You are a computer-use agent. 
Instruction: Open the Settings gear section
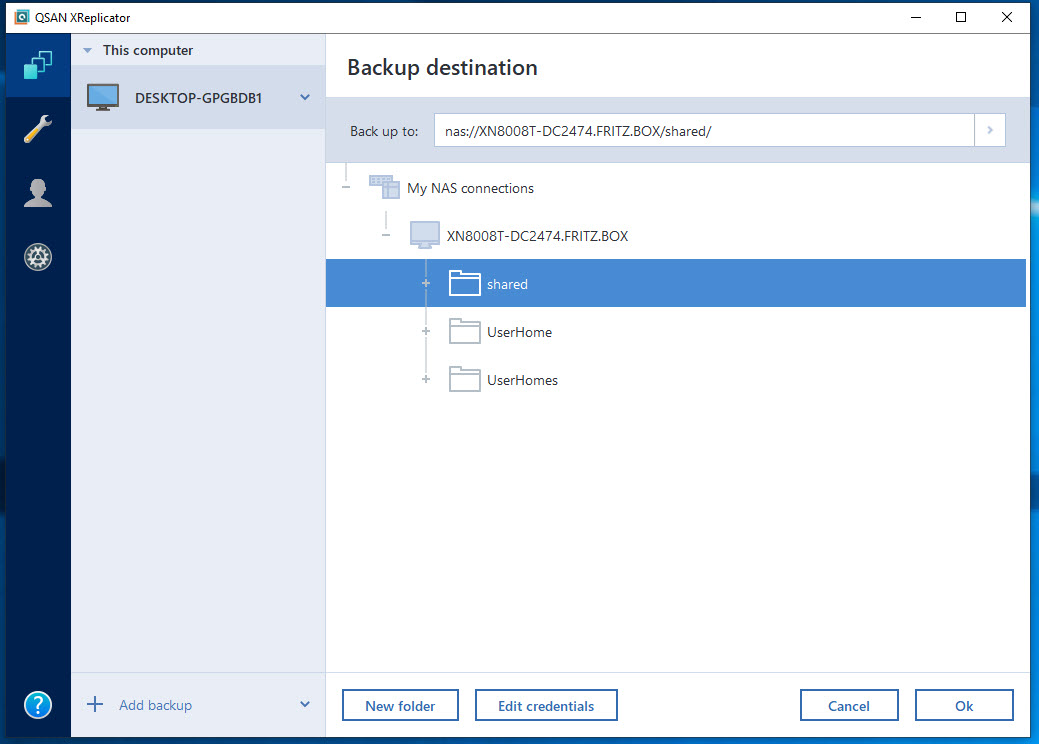38,257
